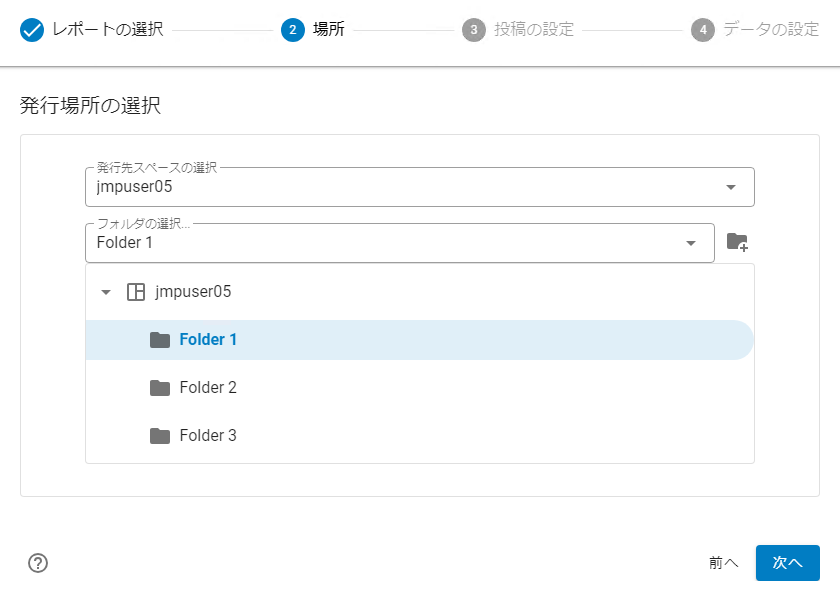Open the フォルダの選択 dropdown arrow
Image resolution: width=840 pixels, height=596 pixels.
pos(690,242)
